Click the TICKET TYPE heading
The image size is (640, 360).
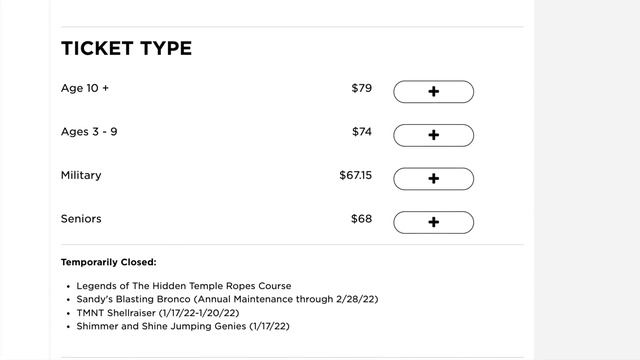point(127,48)
